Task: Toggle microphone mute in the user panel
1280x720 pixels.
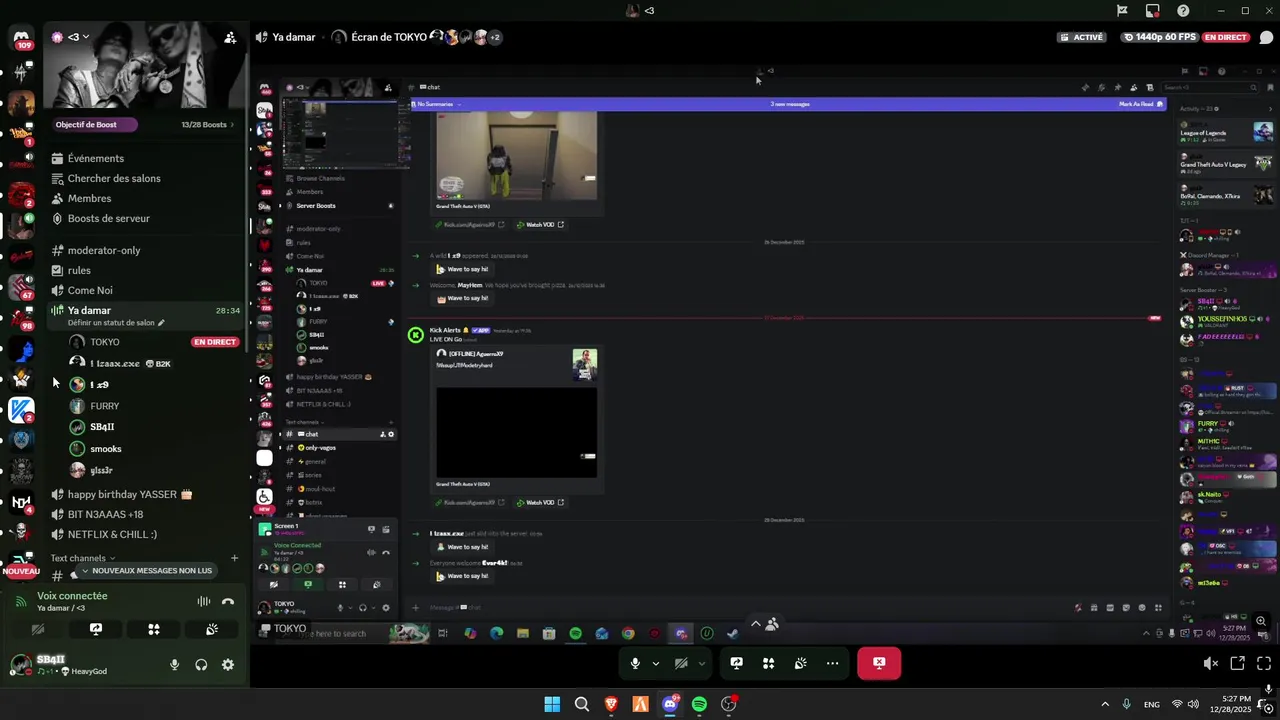Action: 175,665
